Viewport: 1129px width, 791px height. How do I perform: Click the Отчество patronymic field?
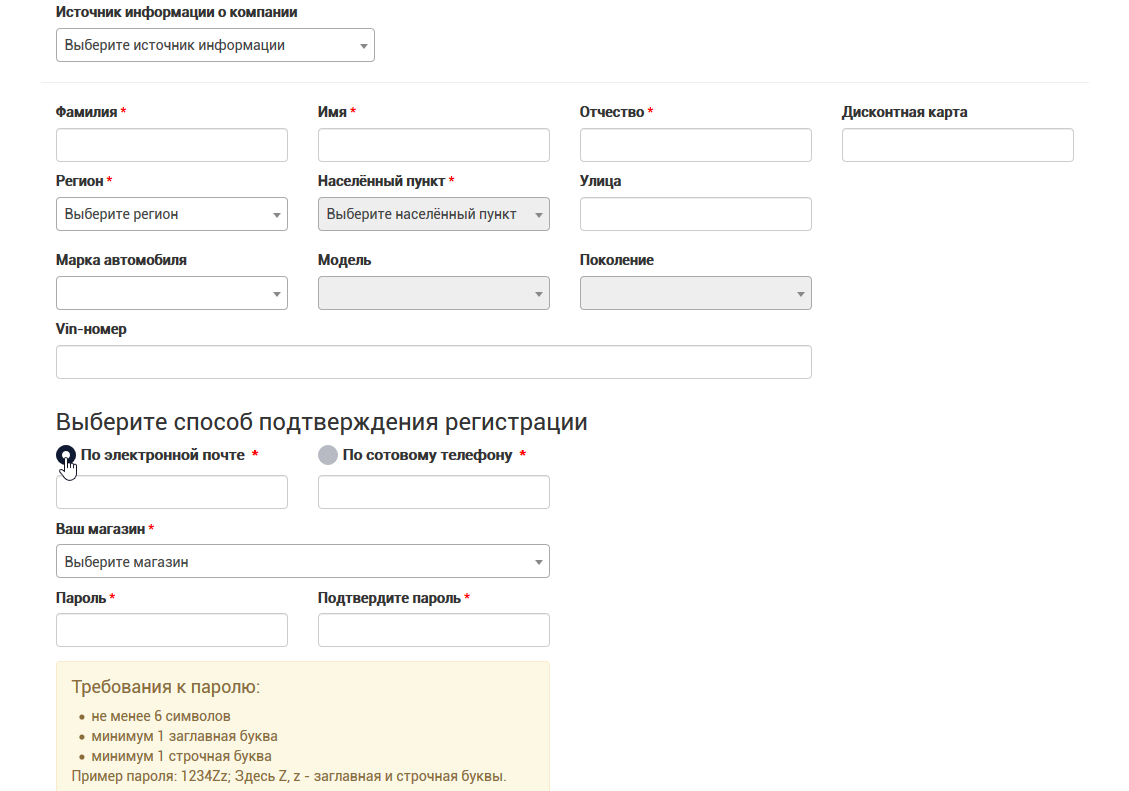point(695,145)
